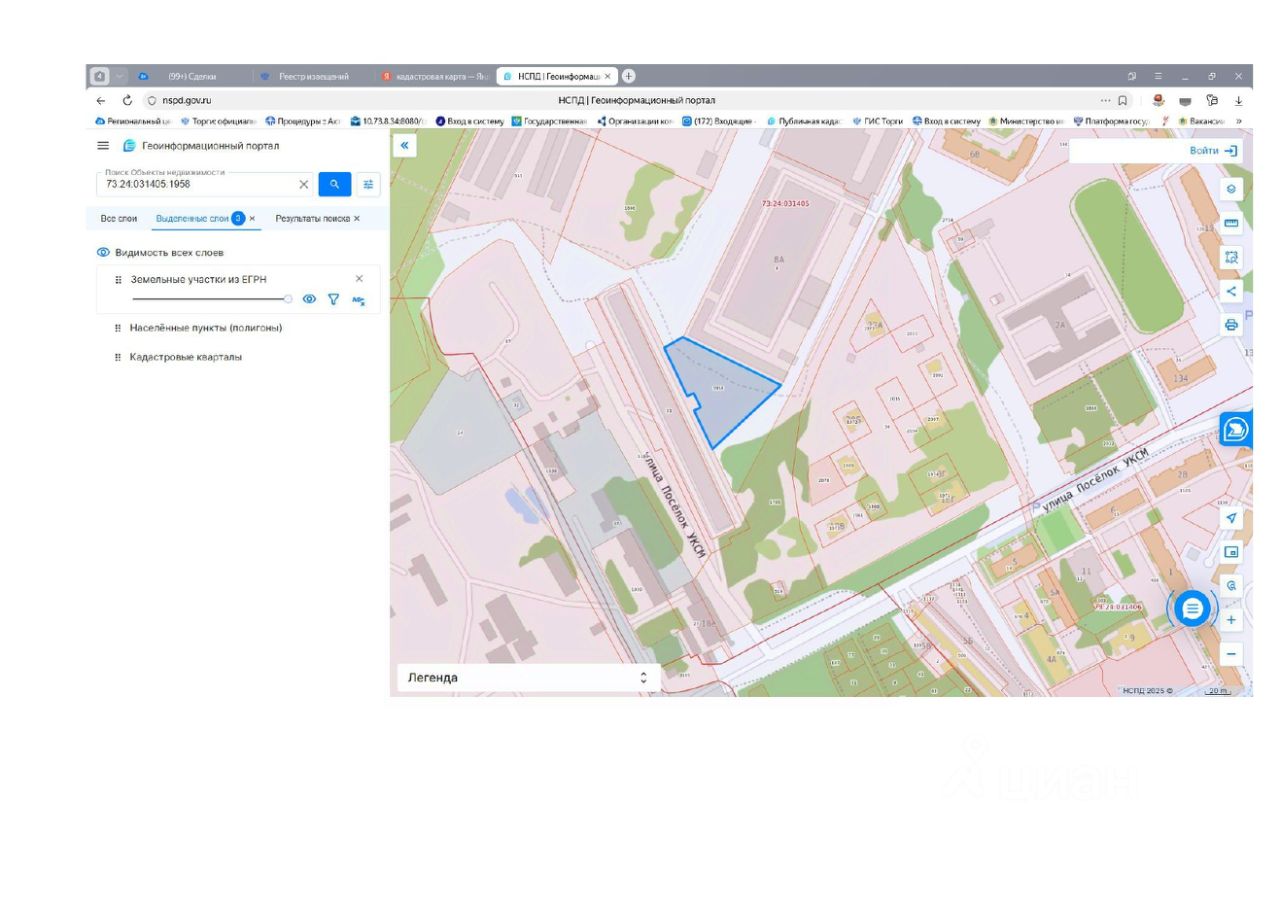Select the ruler measurement tool
This screenshot has width=1280, height=905.
[1231, 223]
